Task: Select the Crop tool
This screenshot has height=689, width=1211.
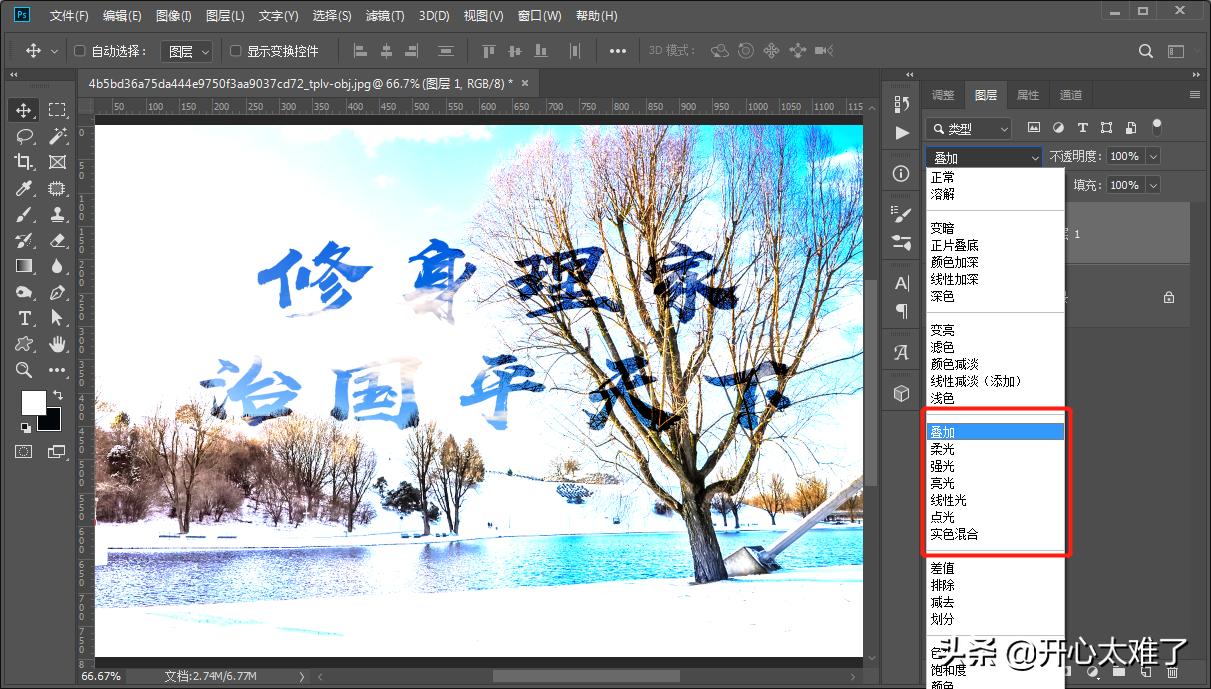Action: tap(25, 162)
